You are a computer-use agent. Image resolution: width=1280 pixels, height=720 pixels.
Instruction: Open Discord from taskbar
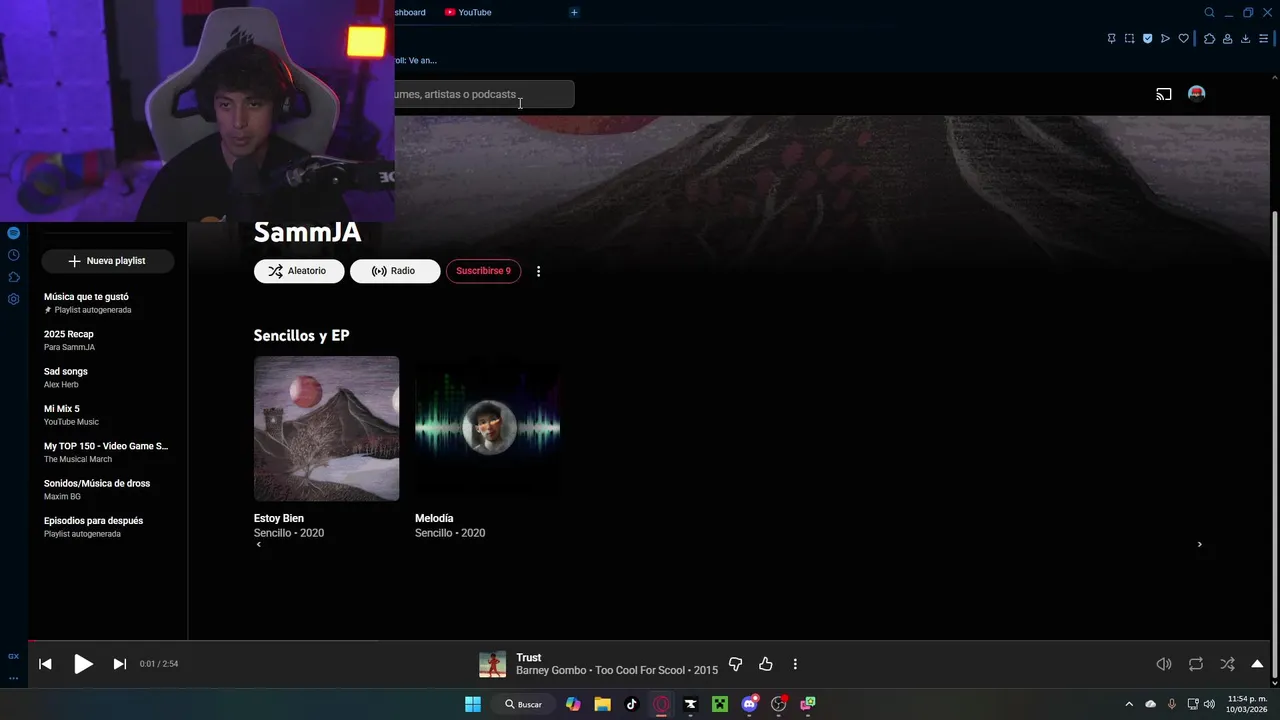tap(749, 704)
